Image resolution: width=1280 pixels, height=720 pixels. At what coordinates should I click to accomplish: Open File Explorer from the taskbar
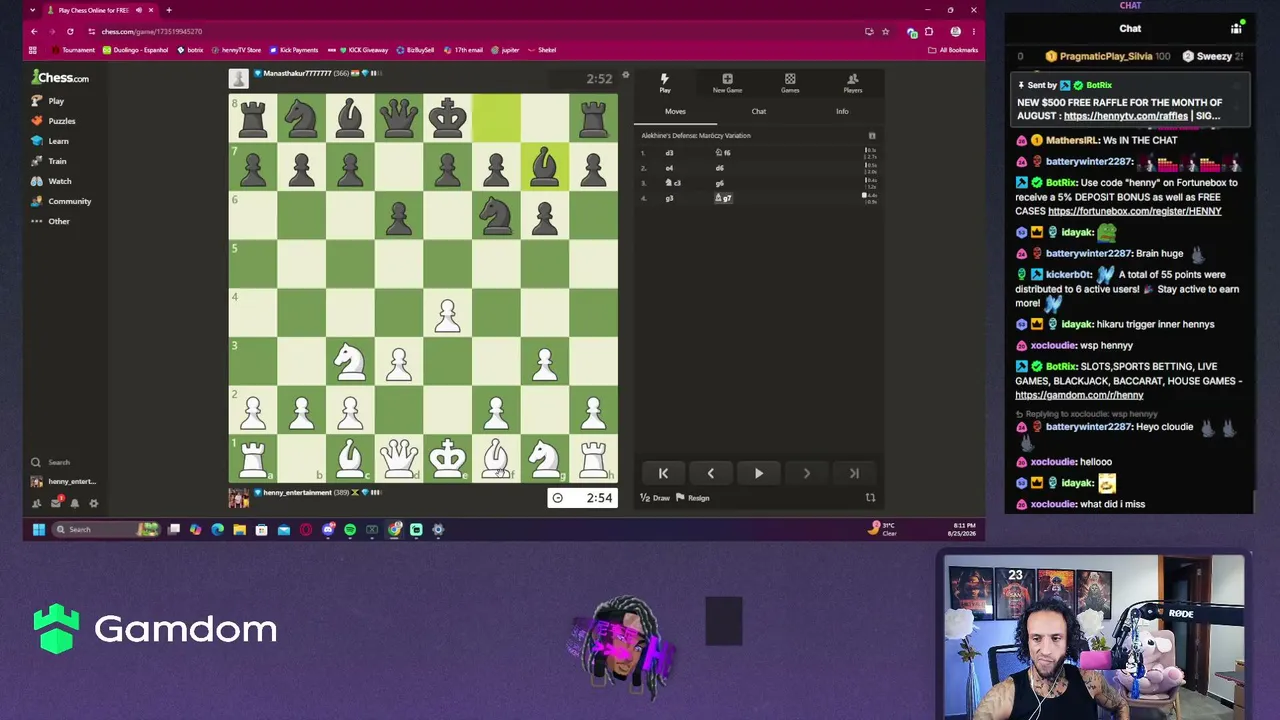click(240, 529)
